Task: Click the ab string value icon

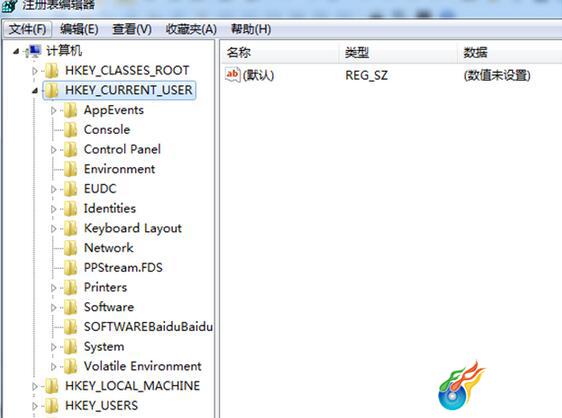Action: (232, 75)
